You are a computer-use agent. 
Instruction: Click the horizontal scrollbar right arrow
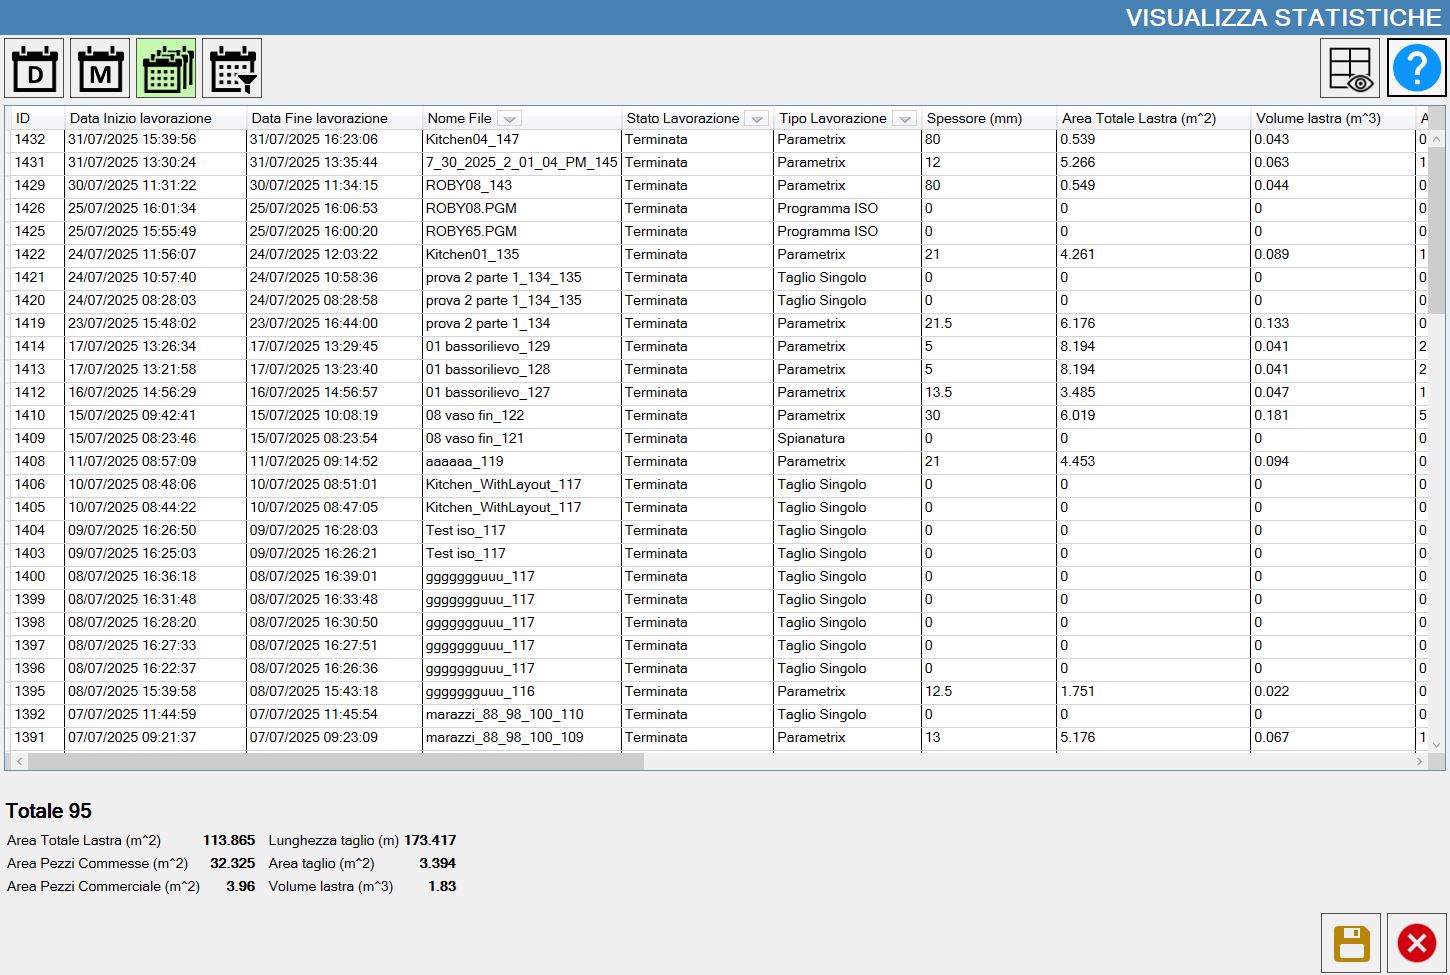click(1419, 761)
